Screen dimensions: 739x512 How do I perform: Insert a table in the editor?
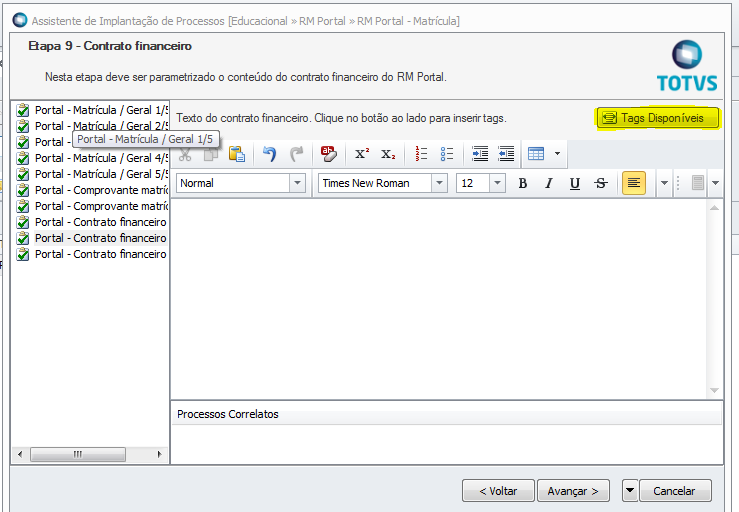(536, 154)
